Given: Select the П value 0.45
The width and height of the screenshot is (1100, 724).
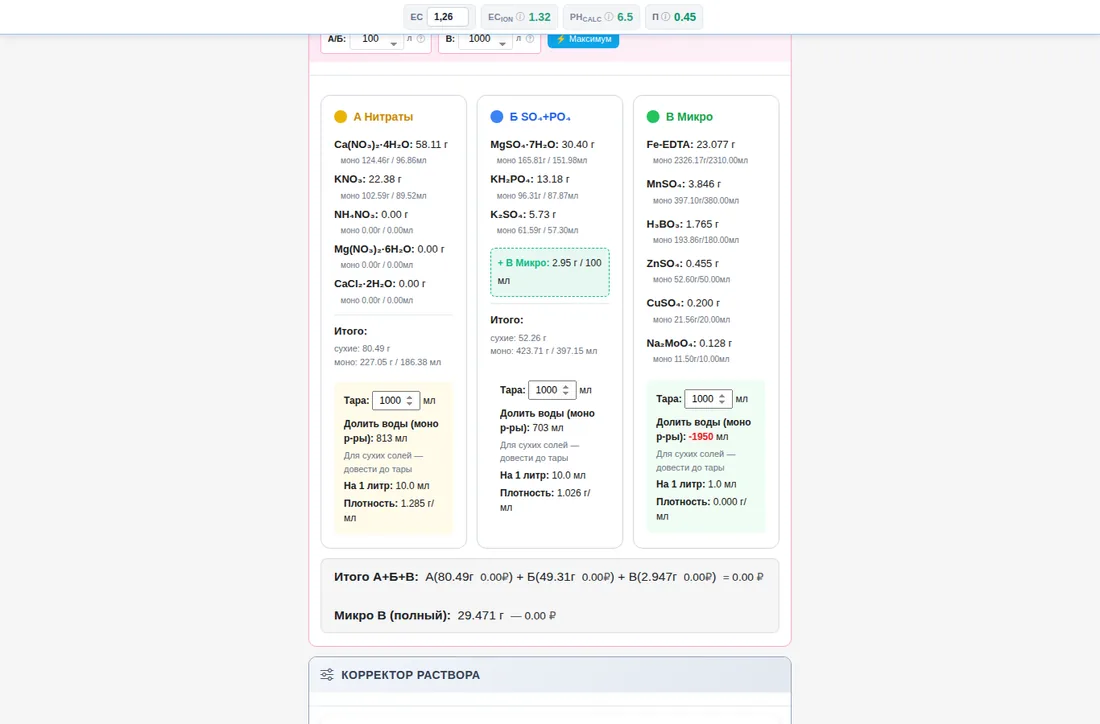Looking at the screenshot, I should coord(685,17).
